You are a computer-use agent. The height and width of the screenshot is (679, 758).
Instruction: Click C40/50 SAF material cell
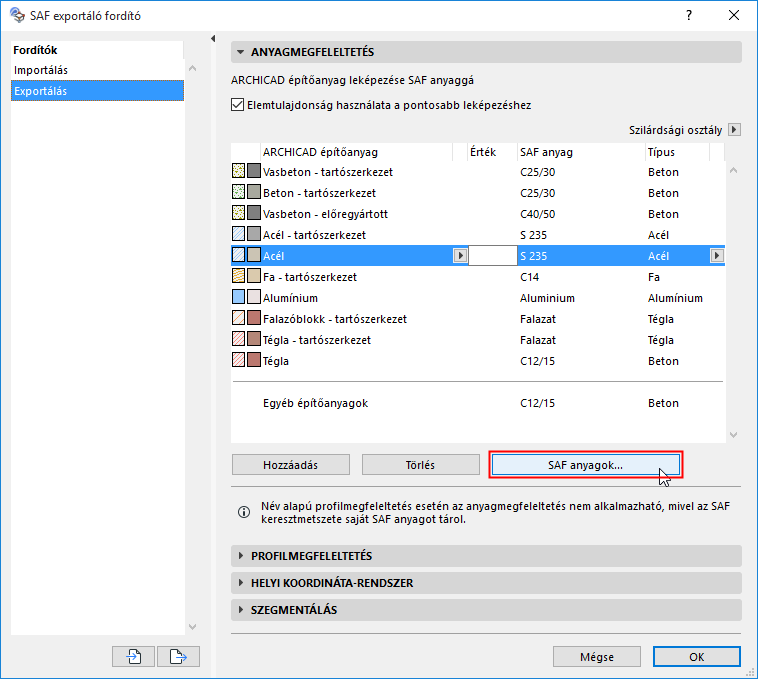click(x=538, y=214)
